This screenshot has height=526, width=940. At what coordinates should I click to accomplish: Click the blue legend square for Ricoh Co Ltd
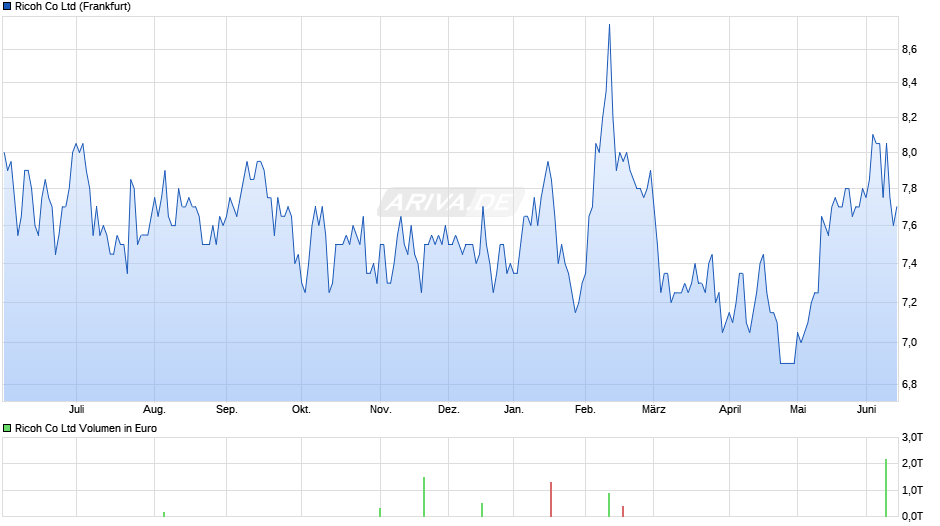point(7,7)
